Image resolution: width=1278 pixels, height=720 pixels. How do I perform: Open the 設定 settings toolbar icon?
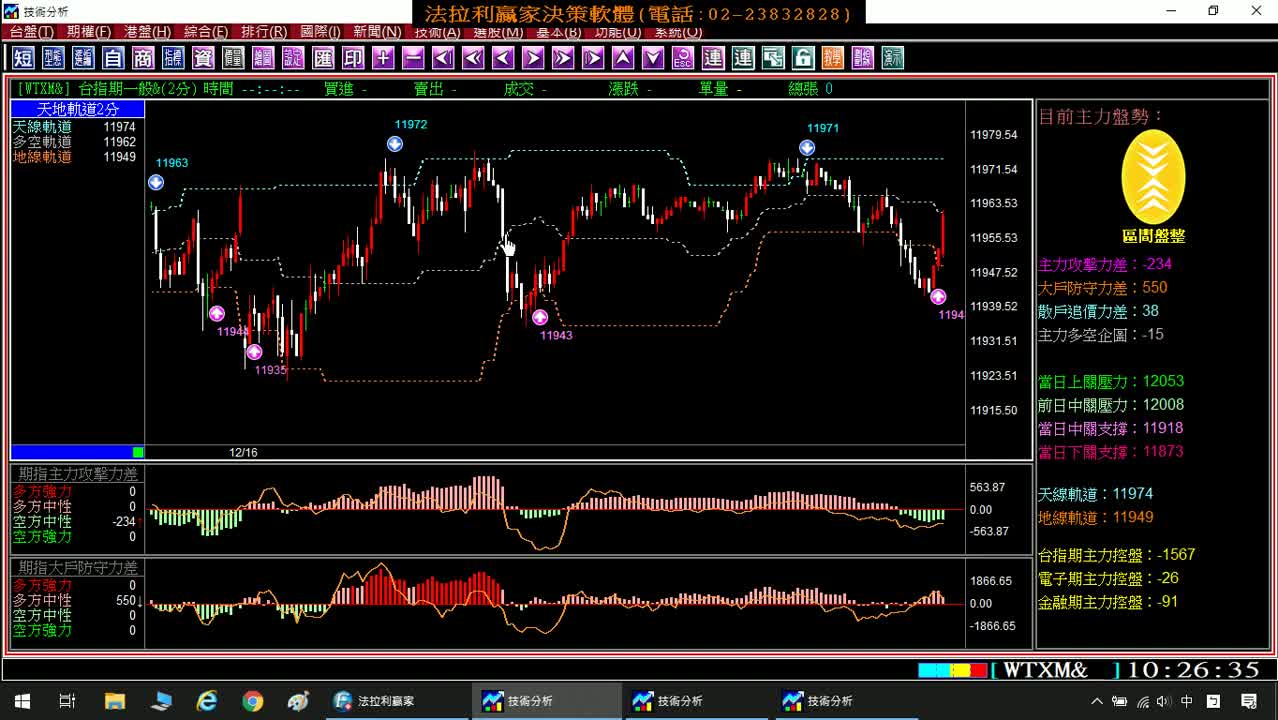[x=293, y=57]
